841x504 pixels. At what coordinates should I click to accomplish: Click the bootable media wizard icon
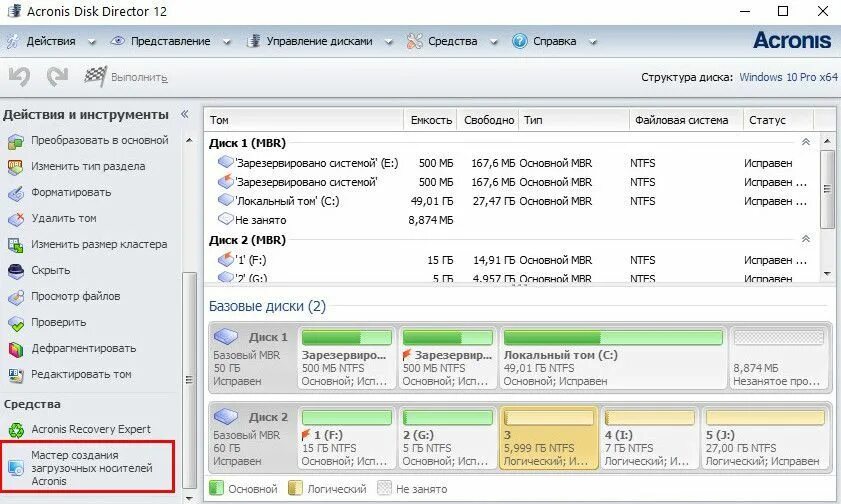tap(16, 468)
